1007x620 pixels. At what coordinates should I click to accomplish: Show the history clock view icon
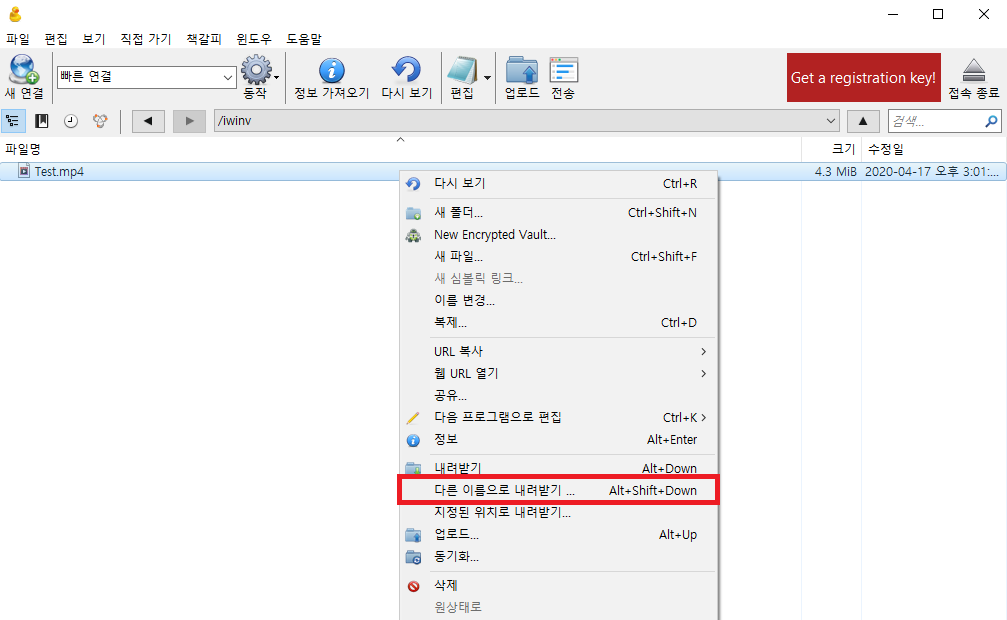(71, 121)
